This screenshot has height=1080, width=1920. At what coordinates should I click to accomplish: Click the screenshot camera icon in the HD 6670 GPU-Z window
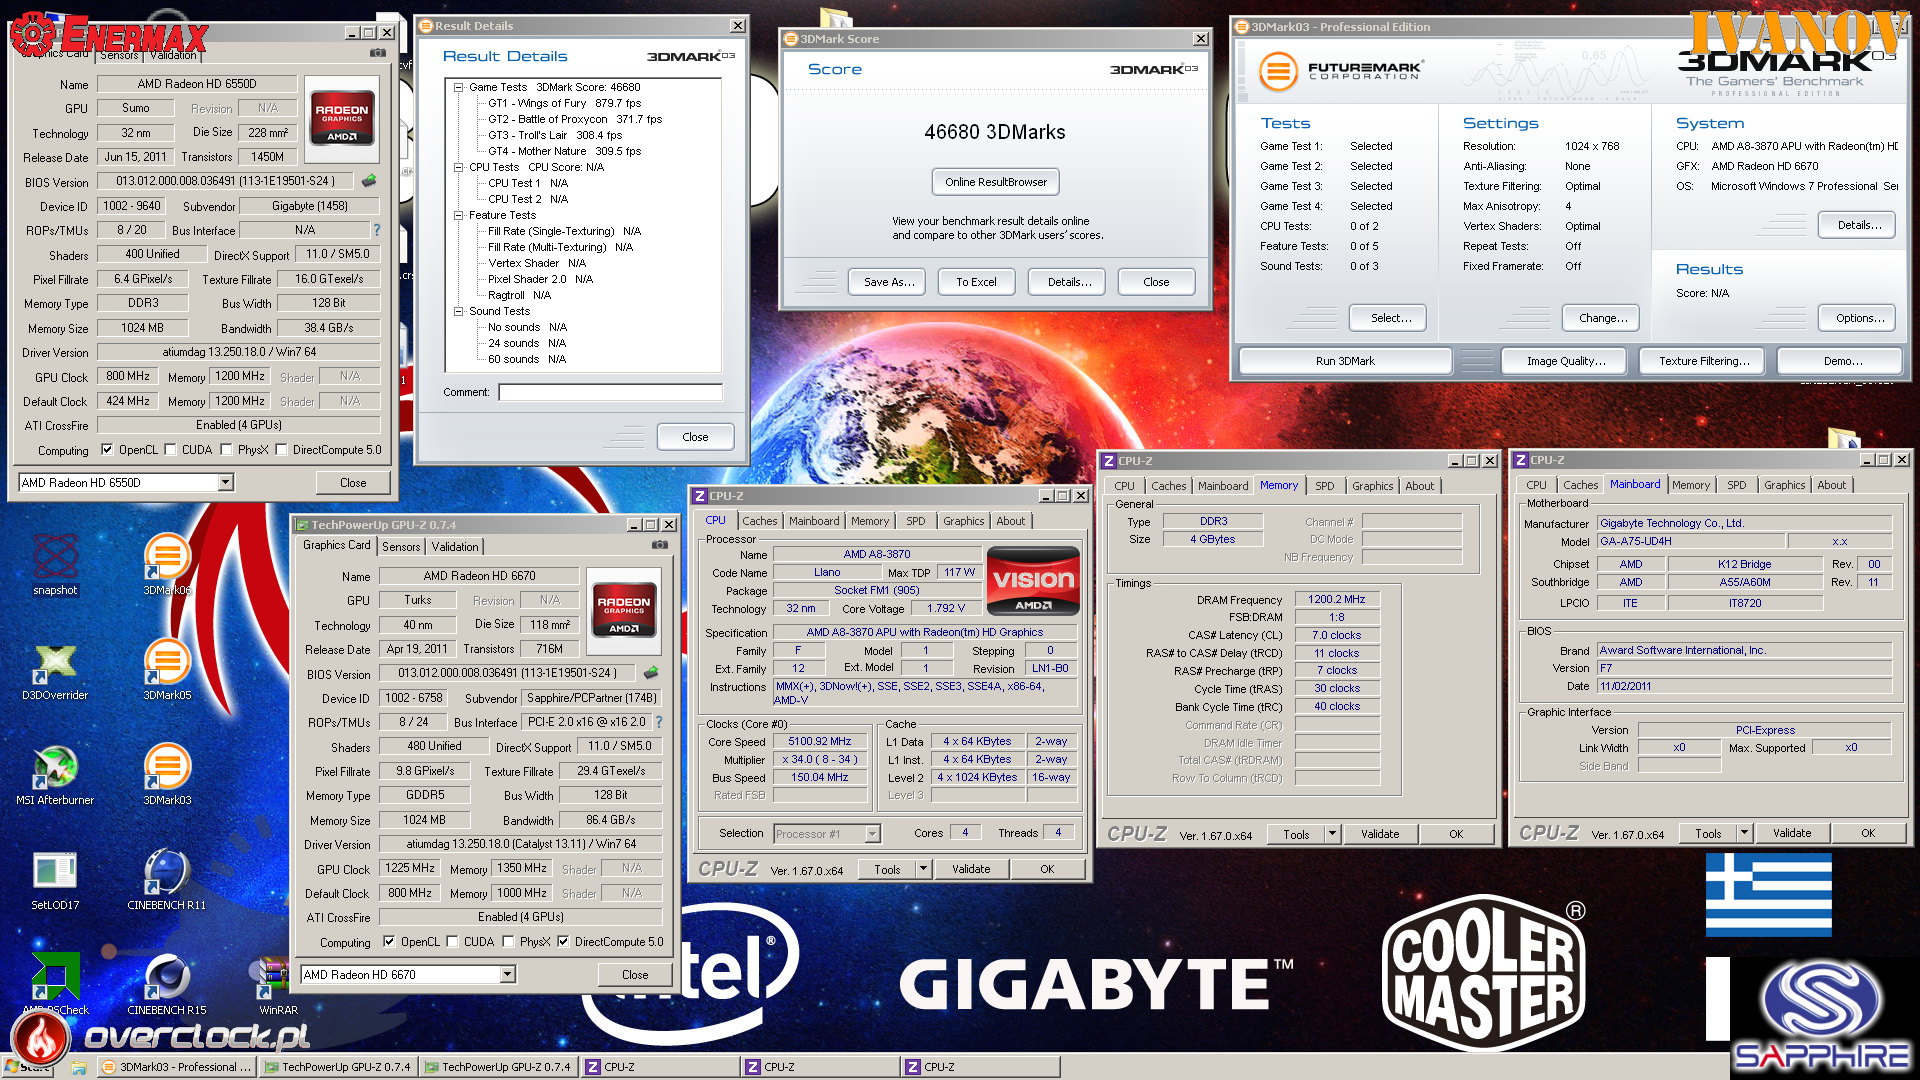click(660, 545)
